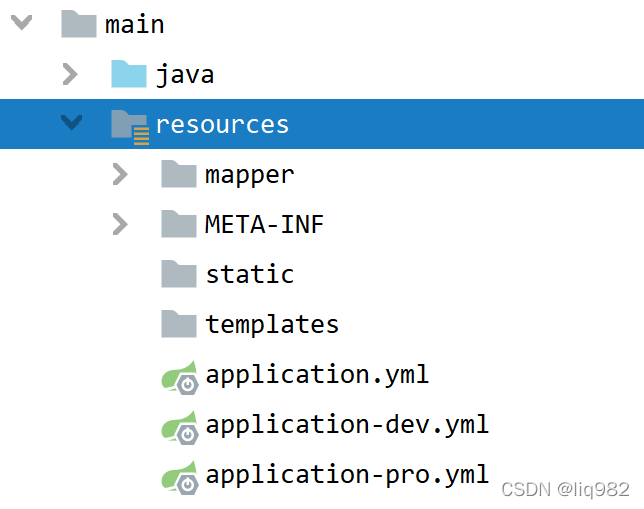Image resolution: width=644 pixels, height=509 pixels.
Task: Click the static folder icon
Action: pyautogui.click(x=179, y=274)
